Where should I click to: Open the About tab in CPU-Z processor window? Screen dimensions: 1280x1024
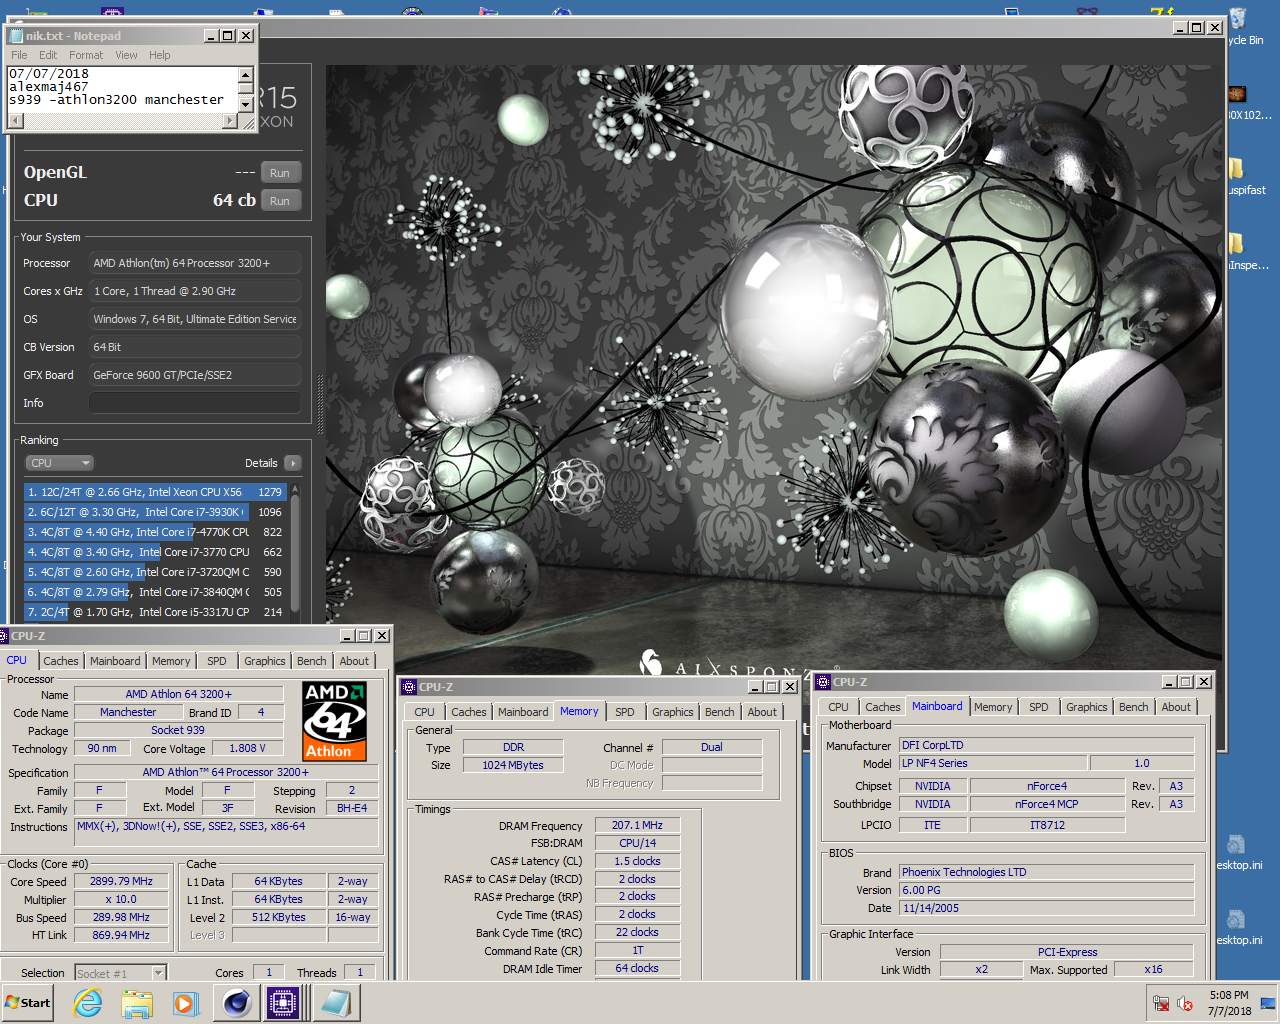[354, 661]
